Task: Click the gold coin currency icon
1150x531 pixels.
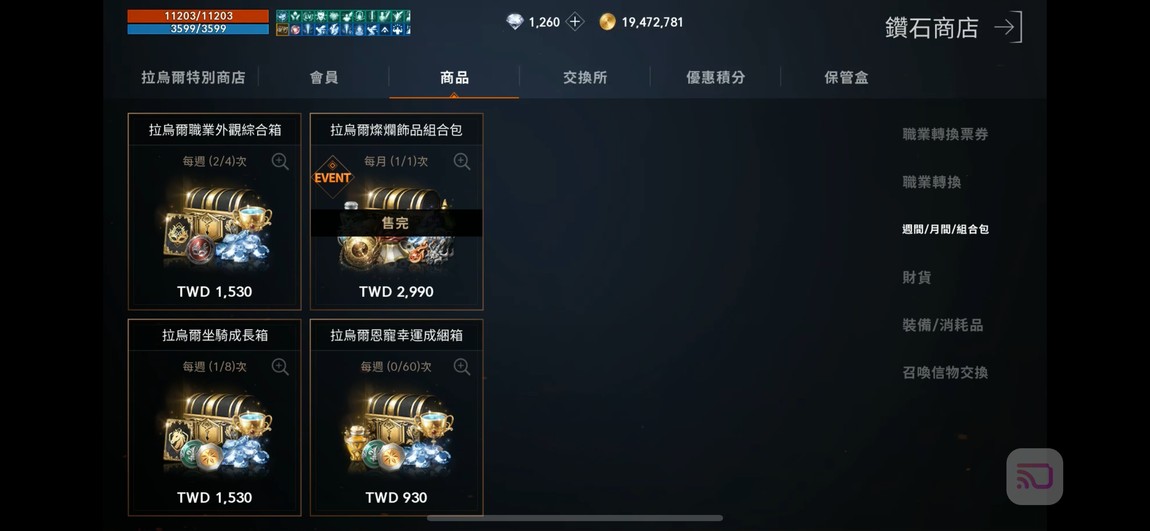Action: (607, 22)
